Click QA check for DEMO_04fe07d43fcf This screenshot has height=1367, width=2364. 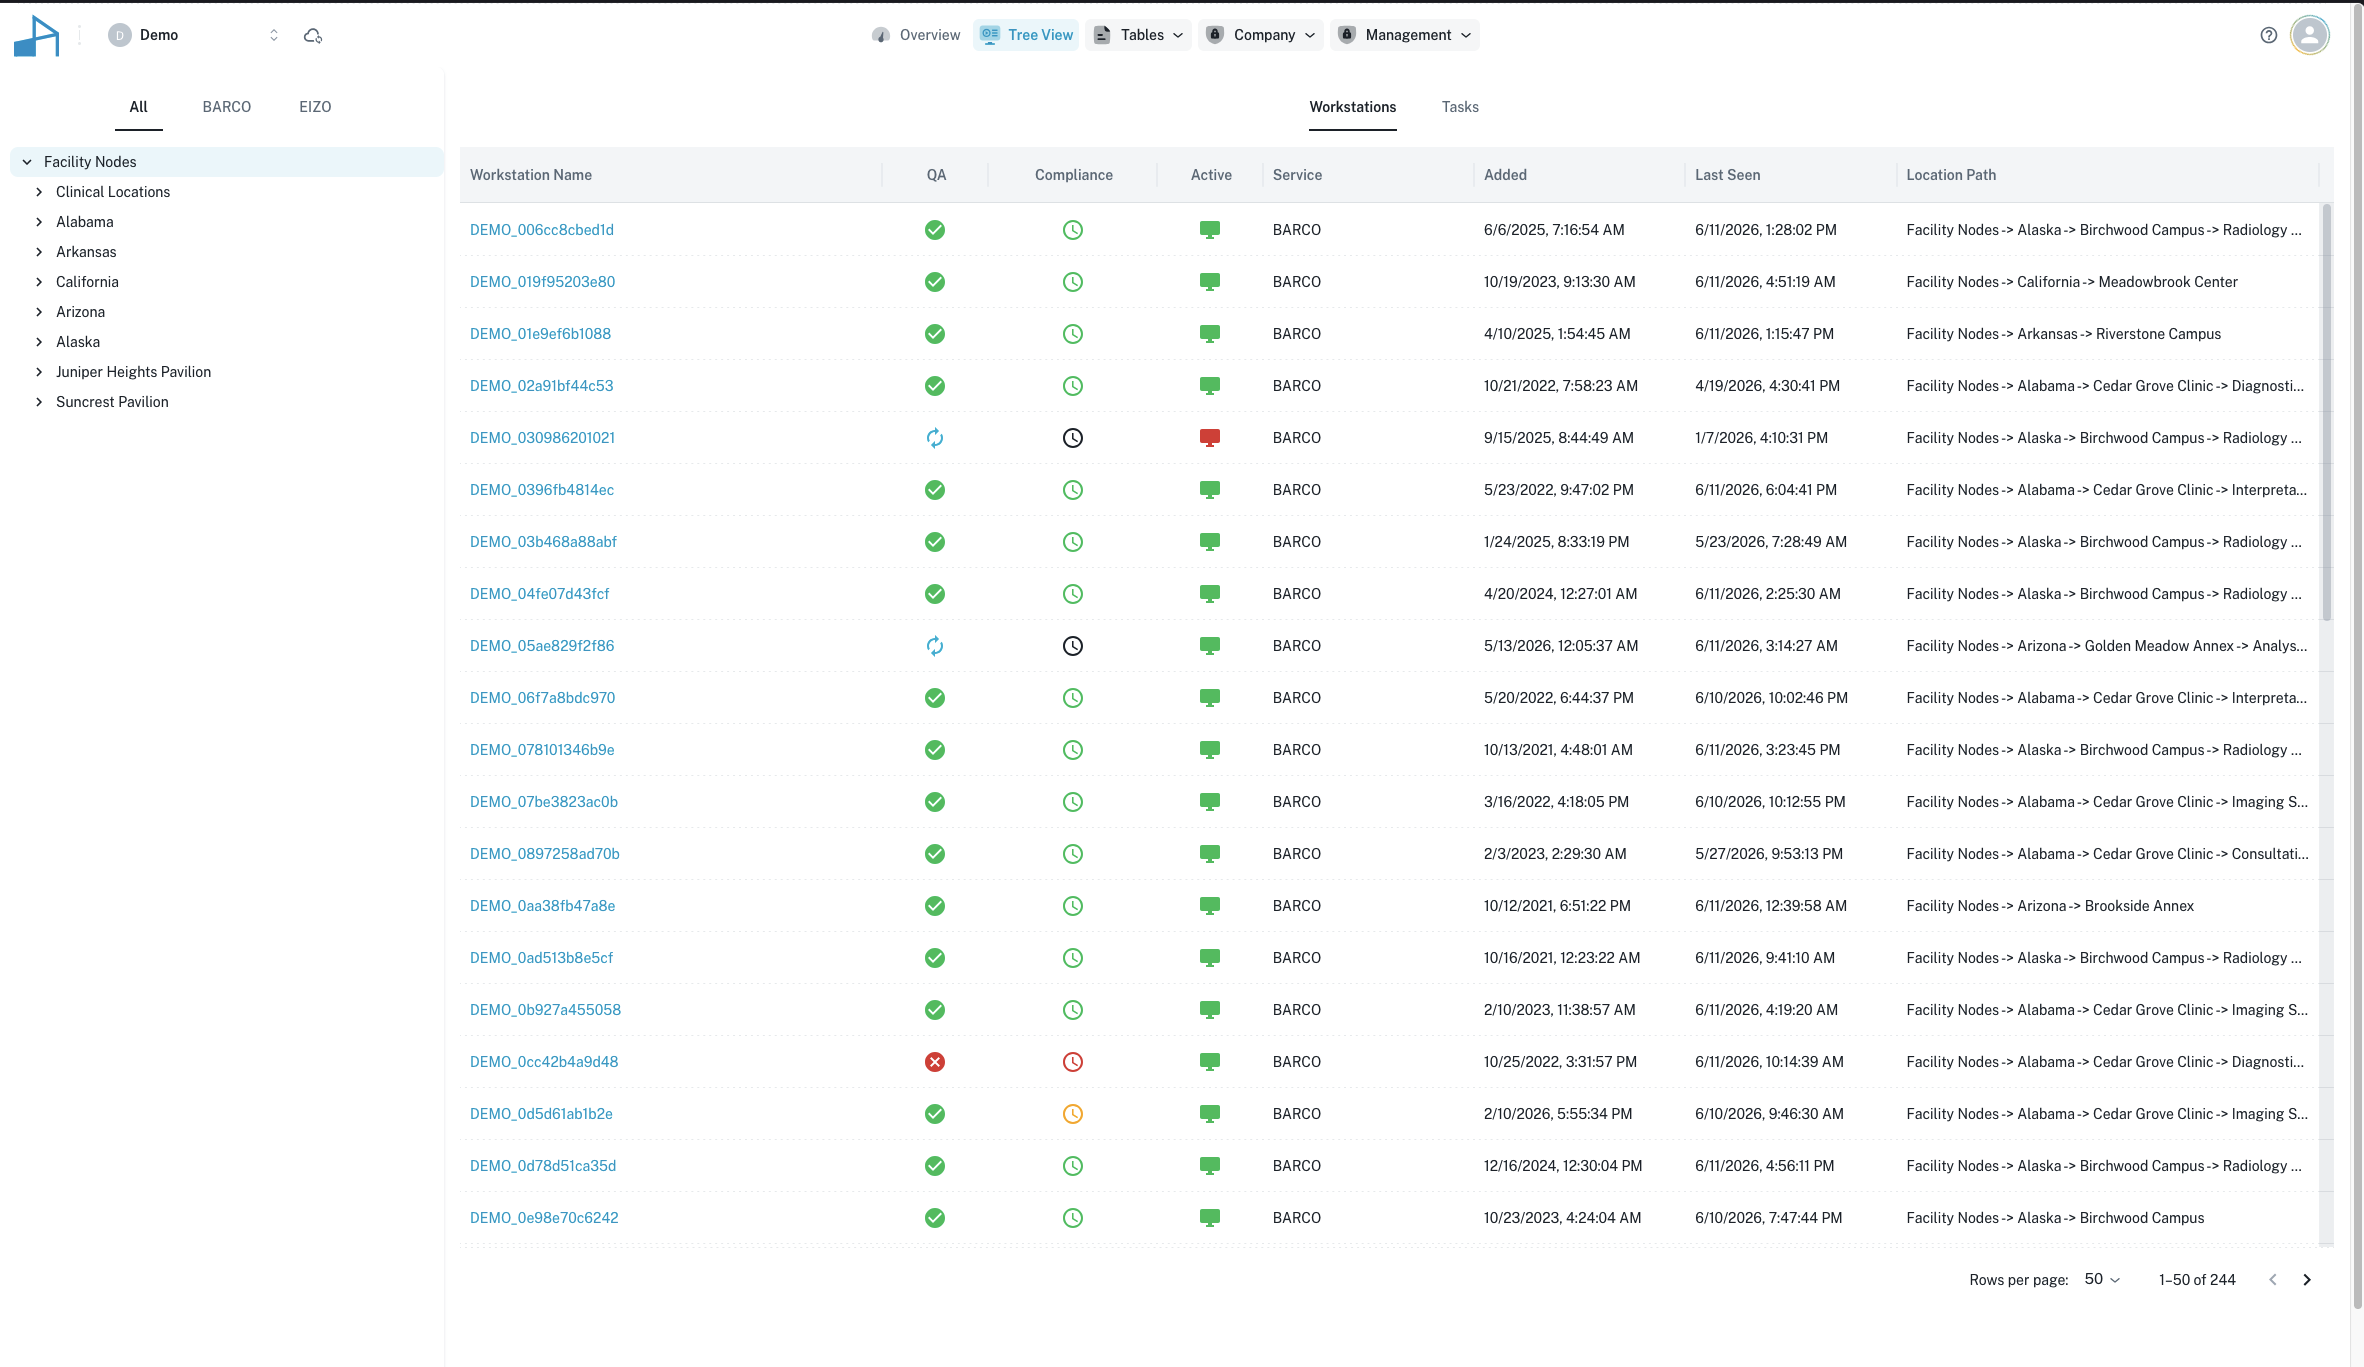pos(935,594)
